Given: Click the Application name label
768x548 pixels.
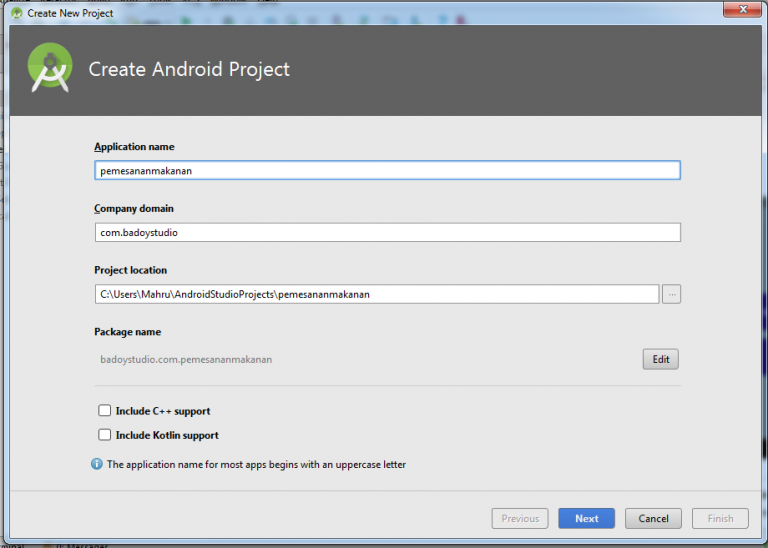Looking at the screenshot, I should 134,147.
